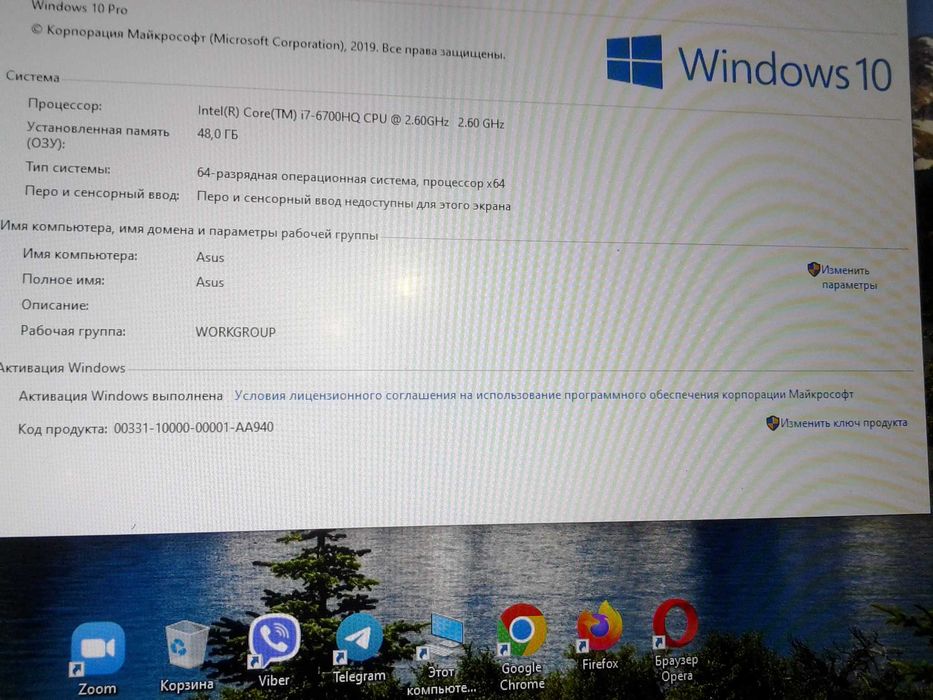Open Изменить ключ продукта link
The image size is (933, 700).
[844, 423]
